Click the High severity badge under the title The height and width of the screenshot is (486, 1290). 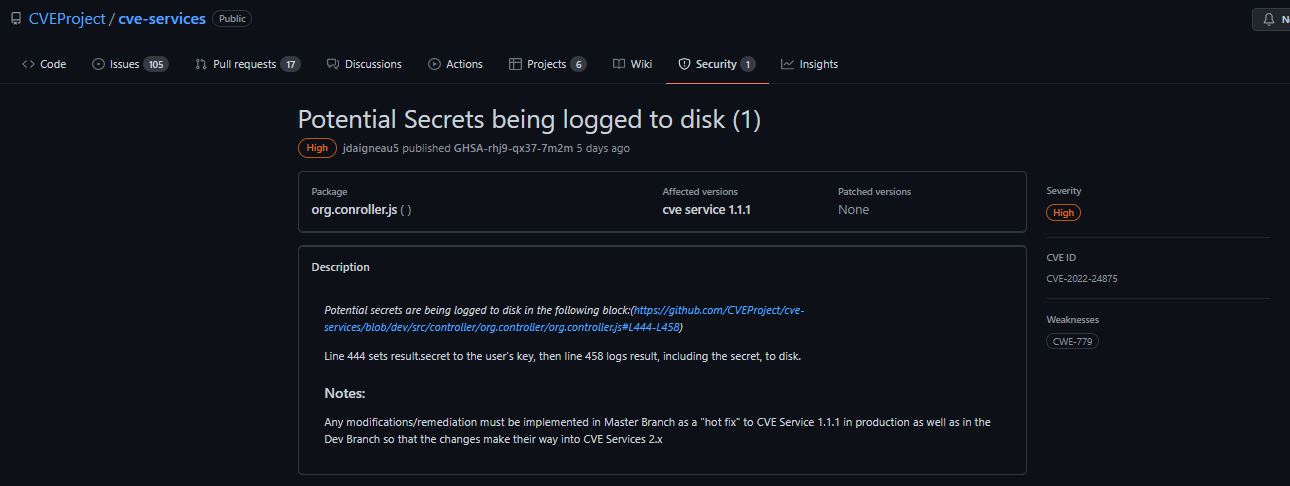[317, 148]
